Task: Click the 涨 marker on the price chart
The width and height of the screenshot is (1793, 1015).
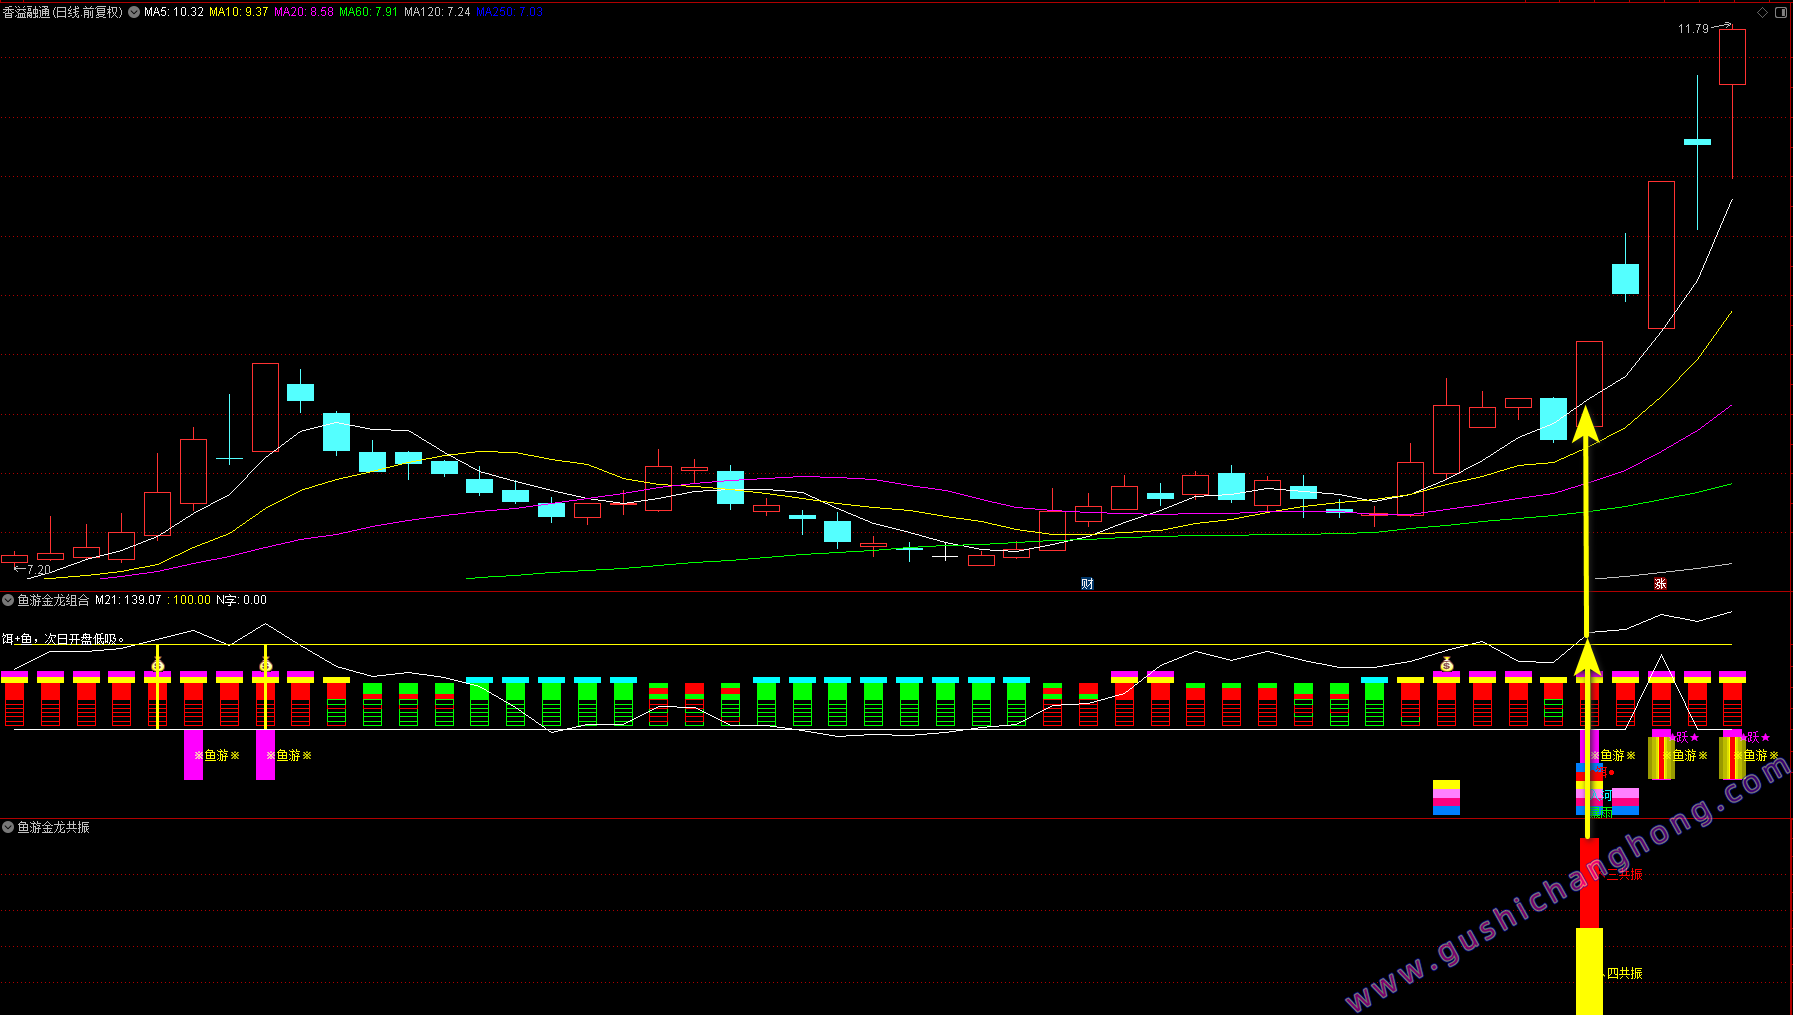Action: [1660, 584]
